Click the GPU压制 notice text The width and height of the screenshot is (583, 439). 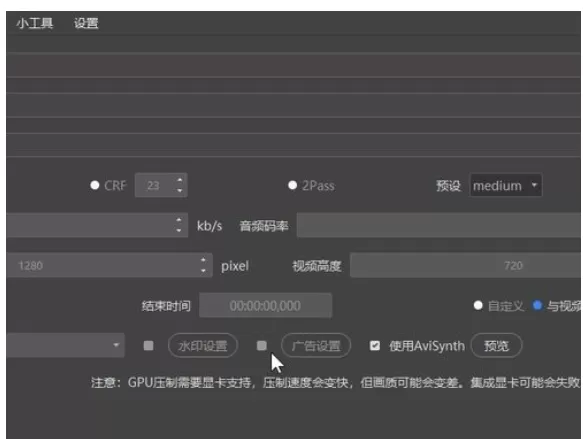pyautogui.click(x=335, y=382)
